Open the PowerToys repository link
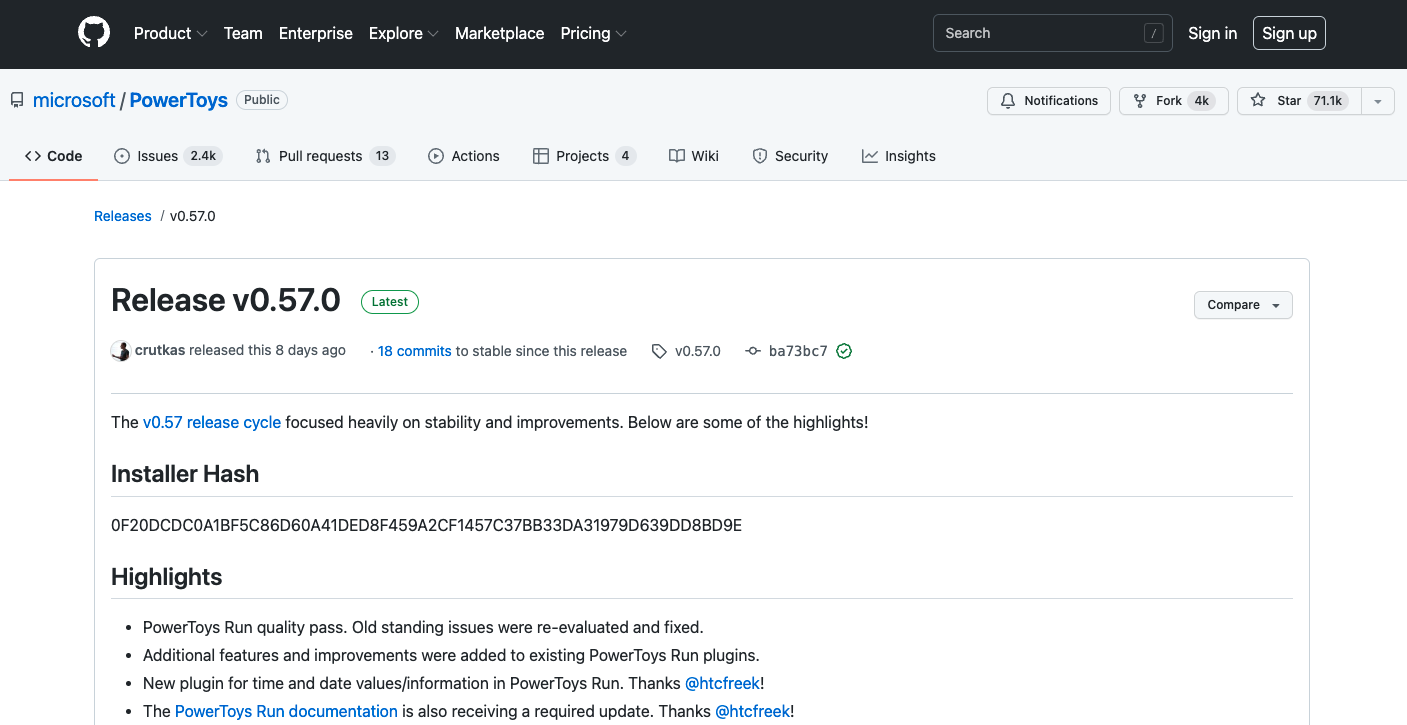Image resolution: width=1407 pixels, height=725 pixels. point(179,100)
